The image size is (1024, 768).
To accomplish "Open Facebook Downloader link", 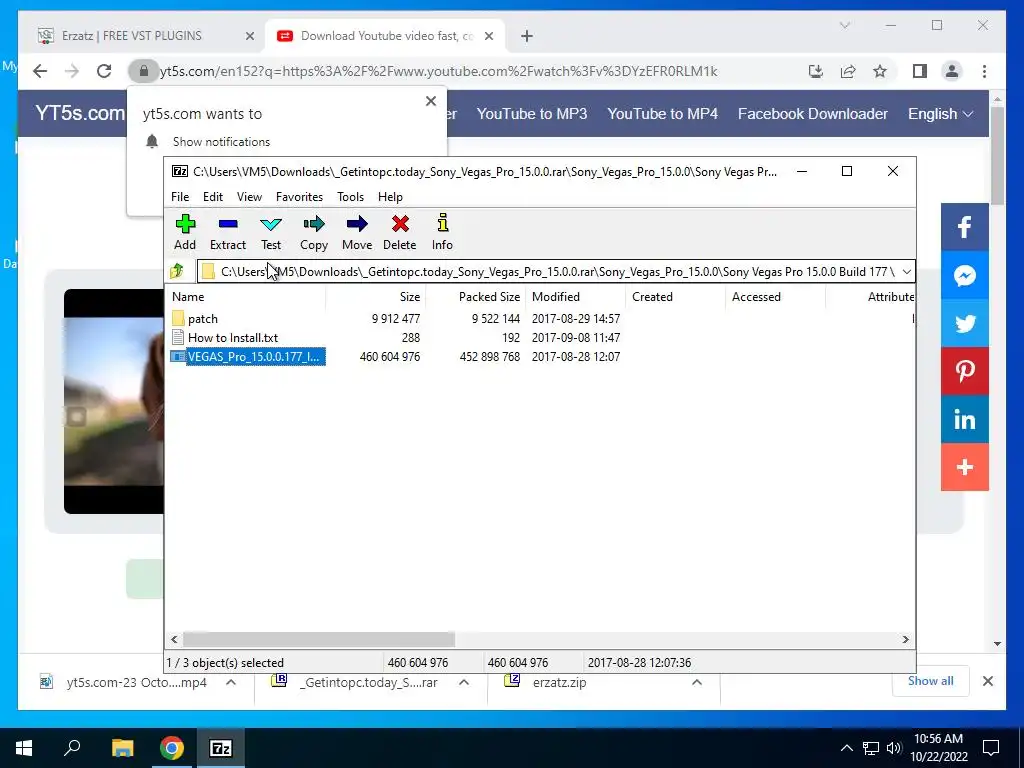I will coord(812,114).
